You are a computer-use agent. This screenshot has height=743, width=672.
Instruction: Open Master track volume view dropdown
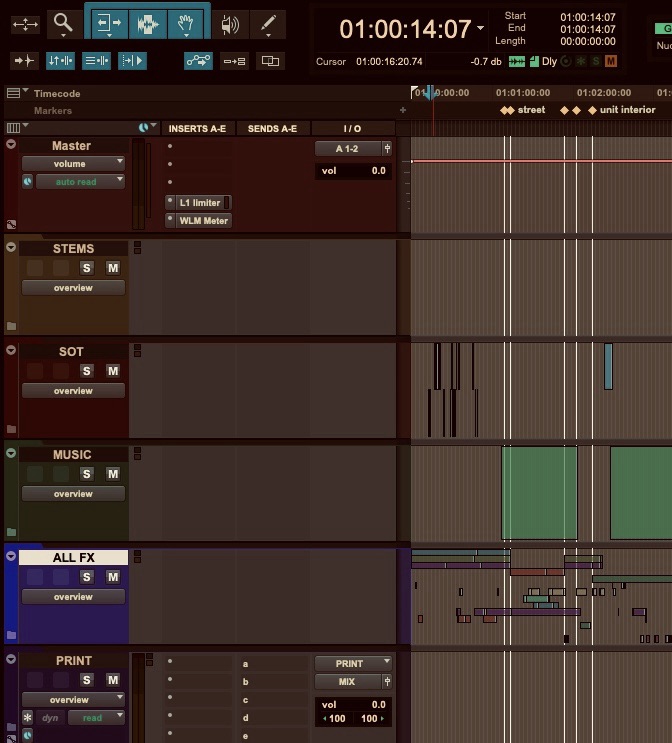[73, 164]
